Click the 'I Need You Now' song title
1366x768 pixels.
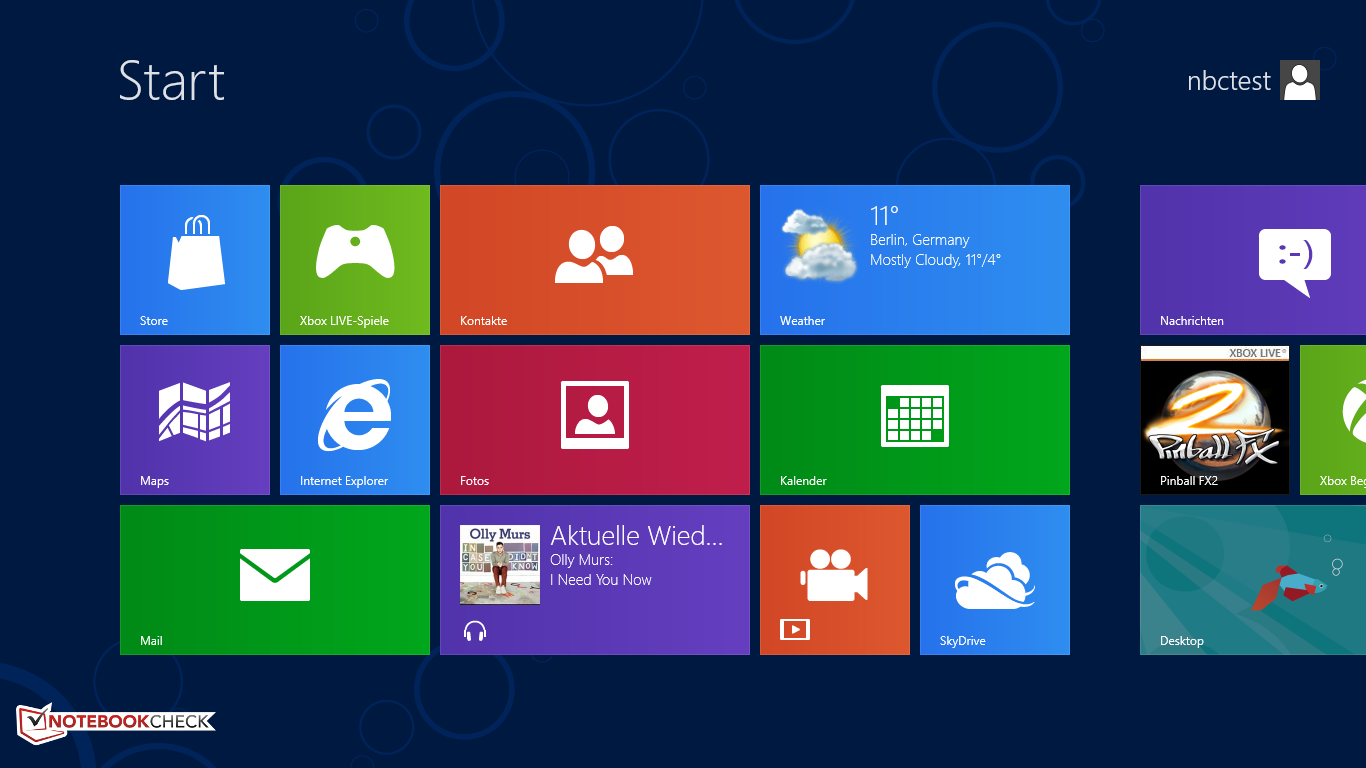coord(601,580)
